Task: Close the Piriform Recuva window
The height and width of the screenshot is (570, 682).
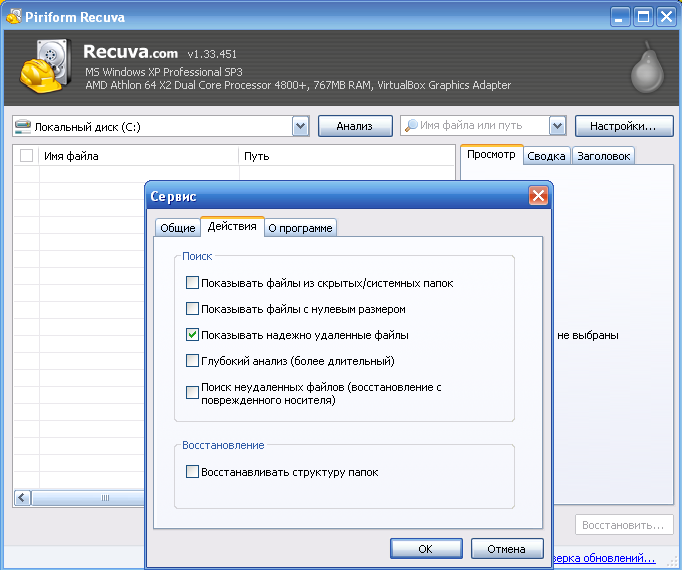Action: pos(666,17)
